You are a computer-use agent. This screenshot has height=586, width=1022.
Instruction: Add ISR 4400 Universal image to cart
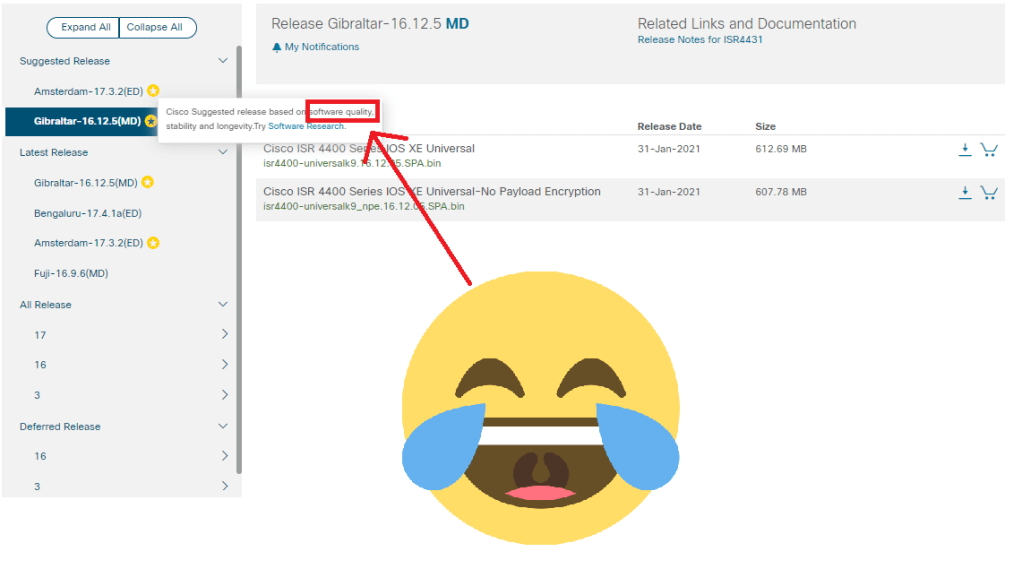989,150
